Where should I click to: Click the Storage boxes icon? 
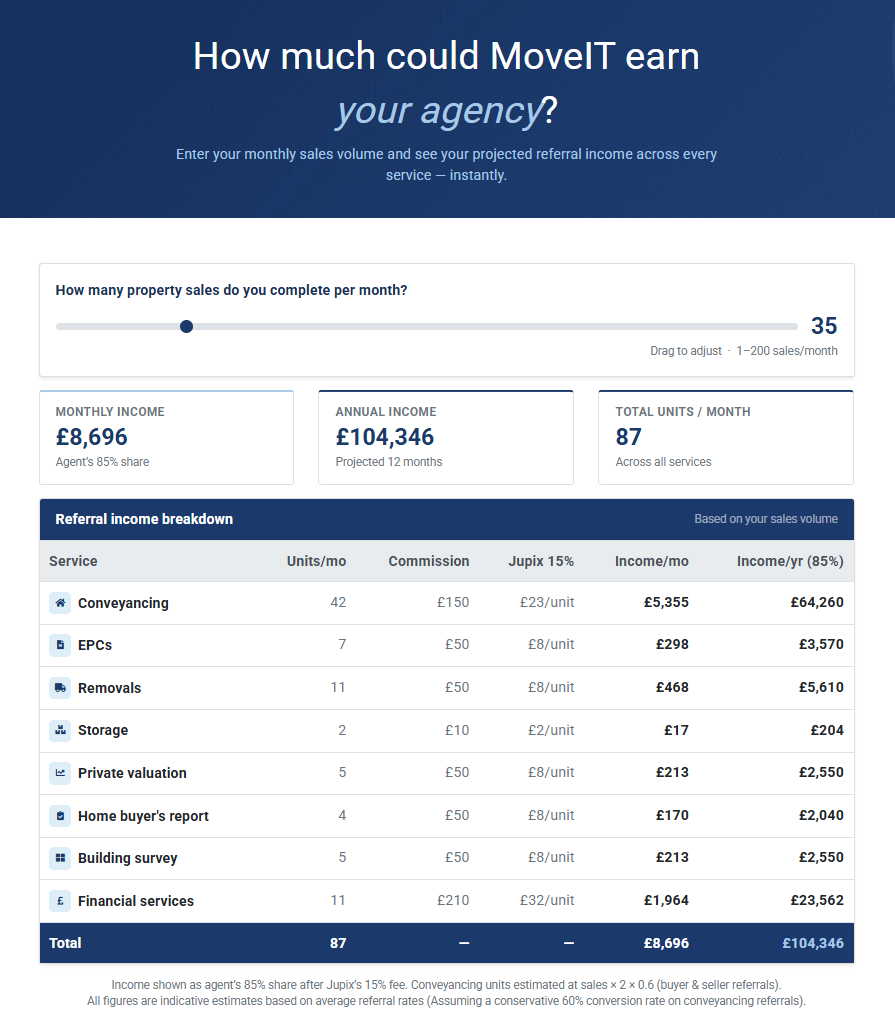tap(60, 730)
